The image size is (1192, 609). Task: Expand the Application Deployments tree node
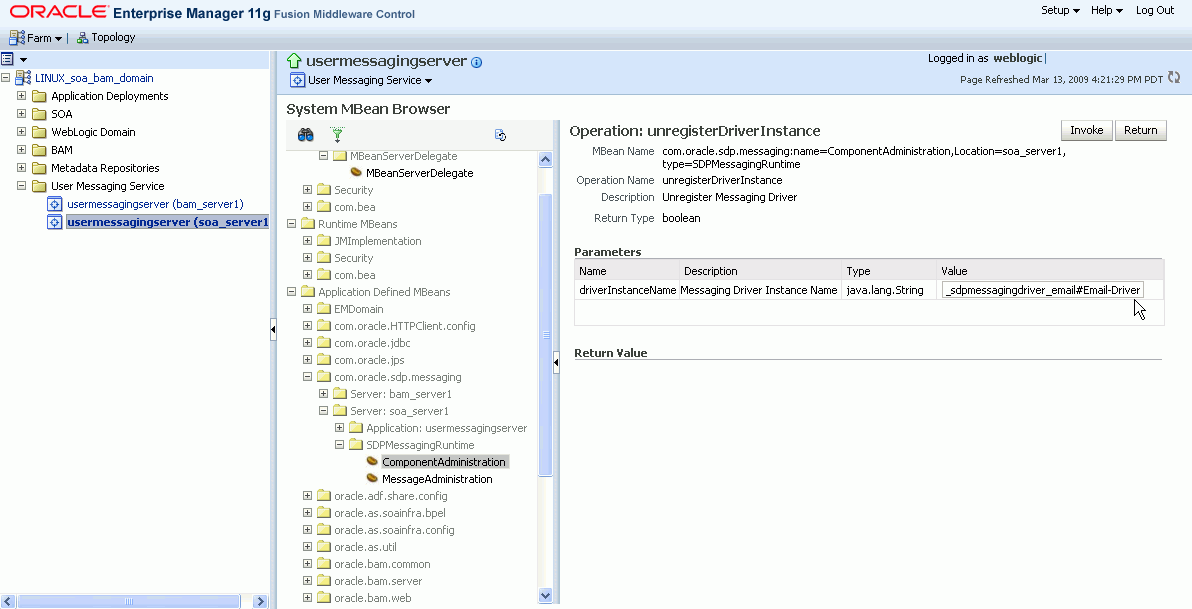(21, 95)
